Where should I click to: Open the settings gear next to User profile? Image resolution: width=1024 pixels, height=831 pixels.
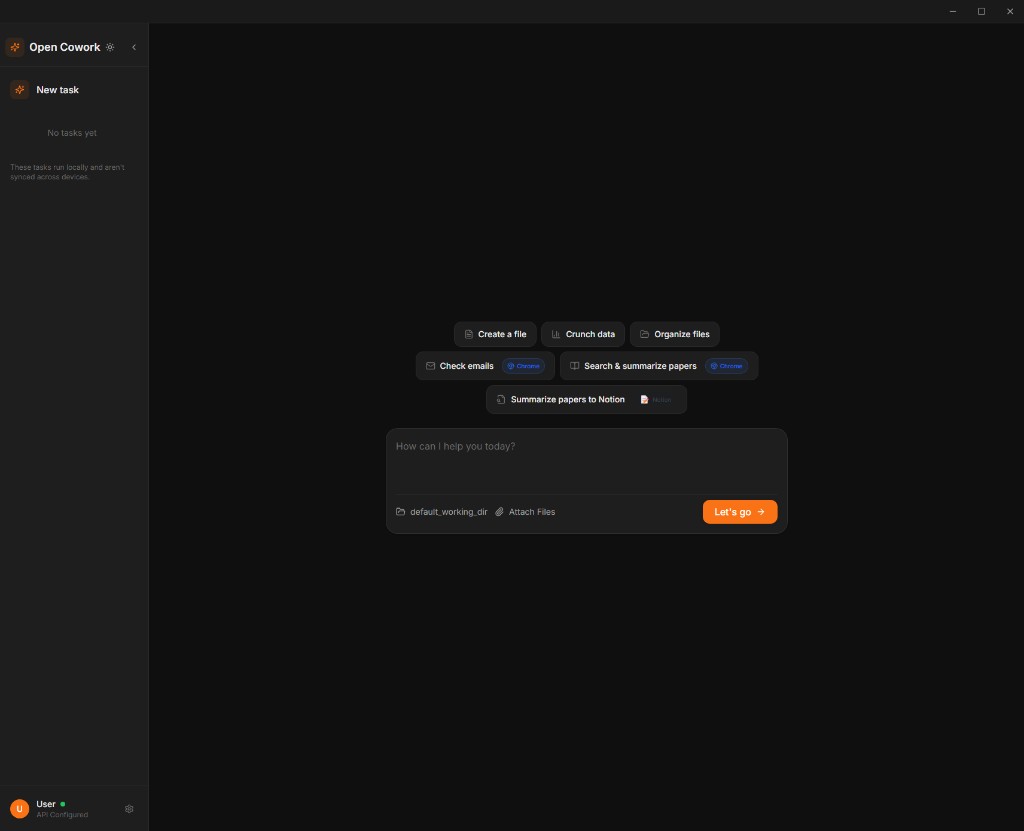tap(128, 808)
